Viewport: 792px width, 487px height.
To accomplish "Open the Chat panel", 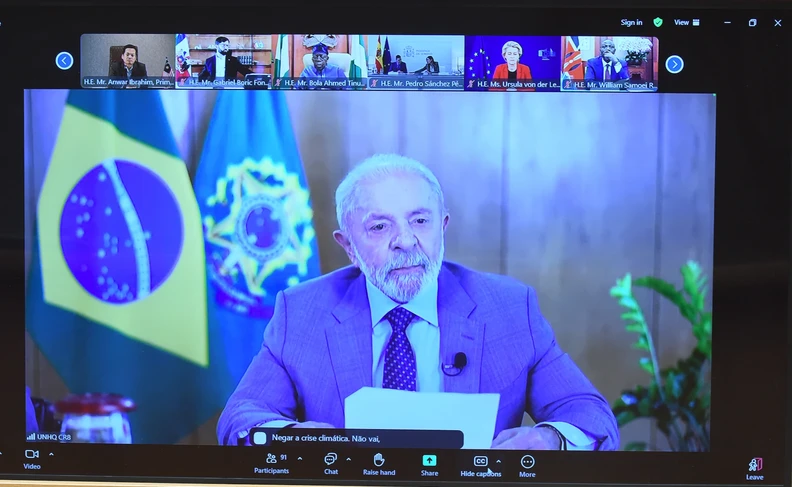I will click(331, 463).
